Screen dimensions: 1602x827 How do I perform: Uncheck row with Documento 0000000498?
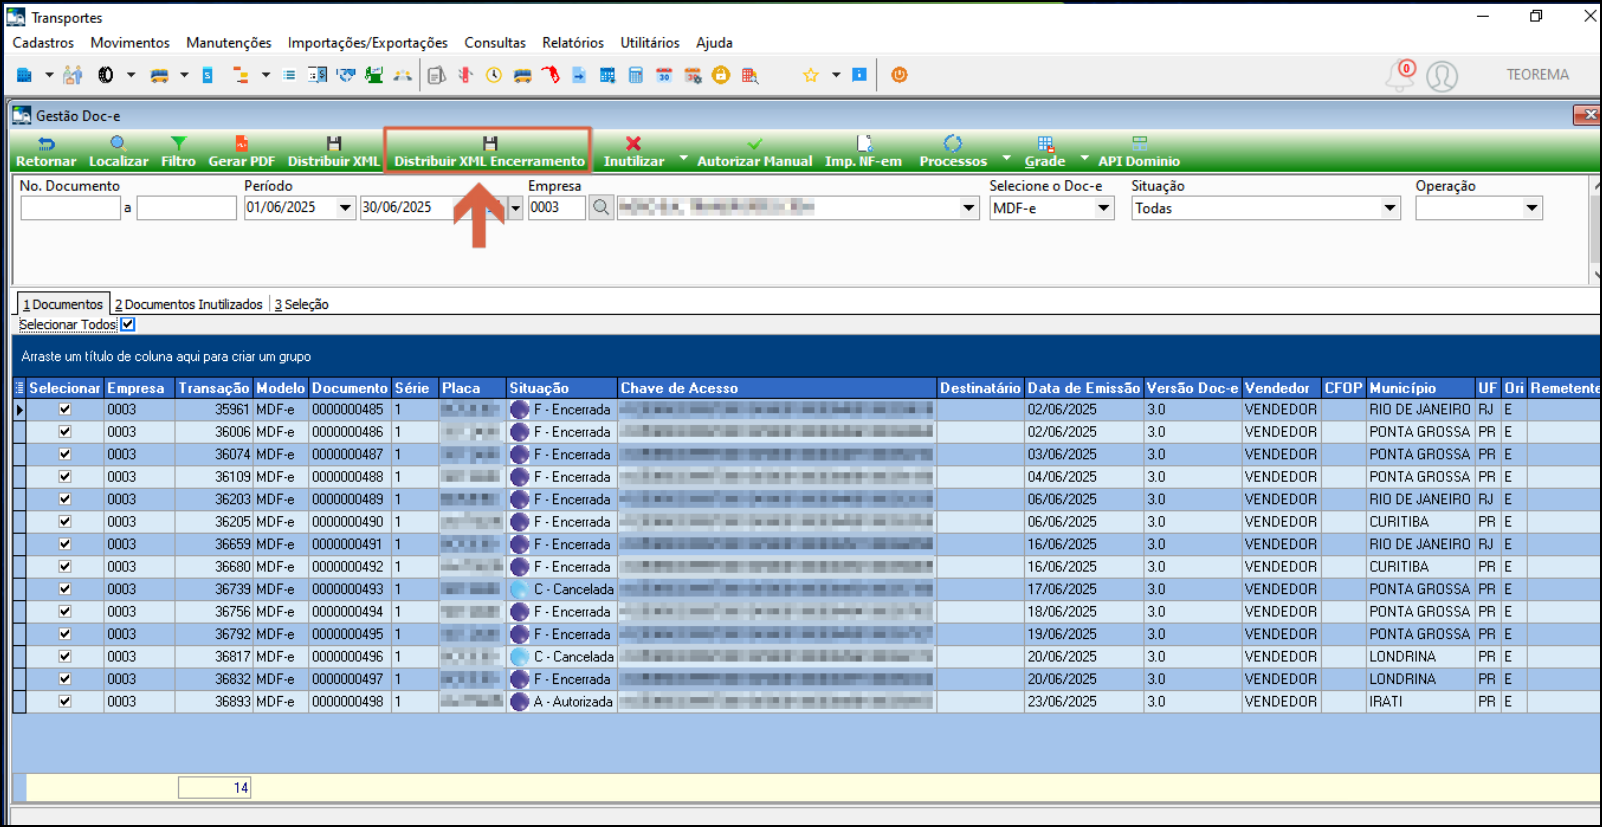[x=65, y=701]
